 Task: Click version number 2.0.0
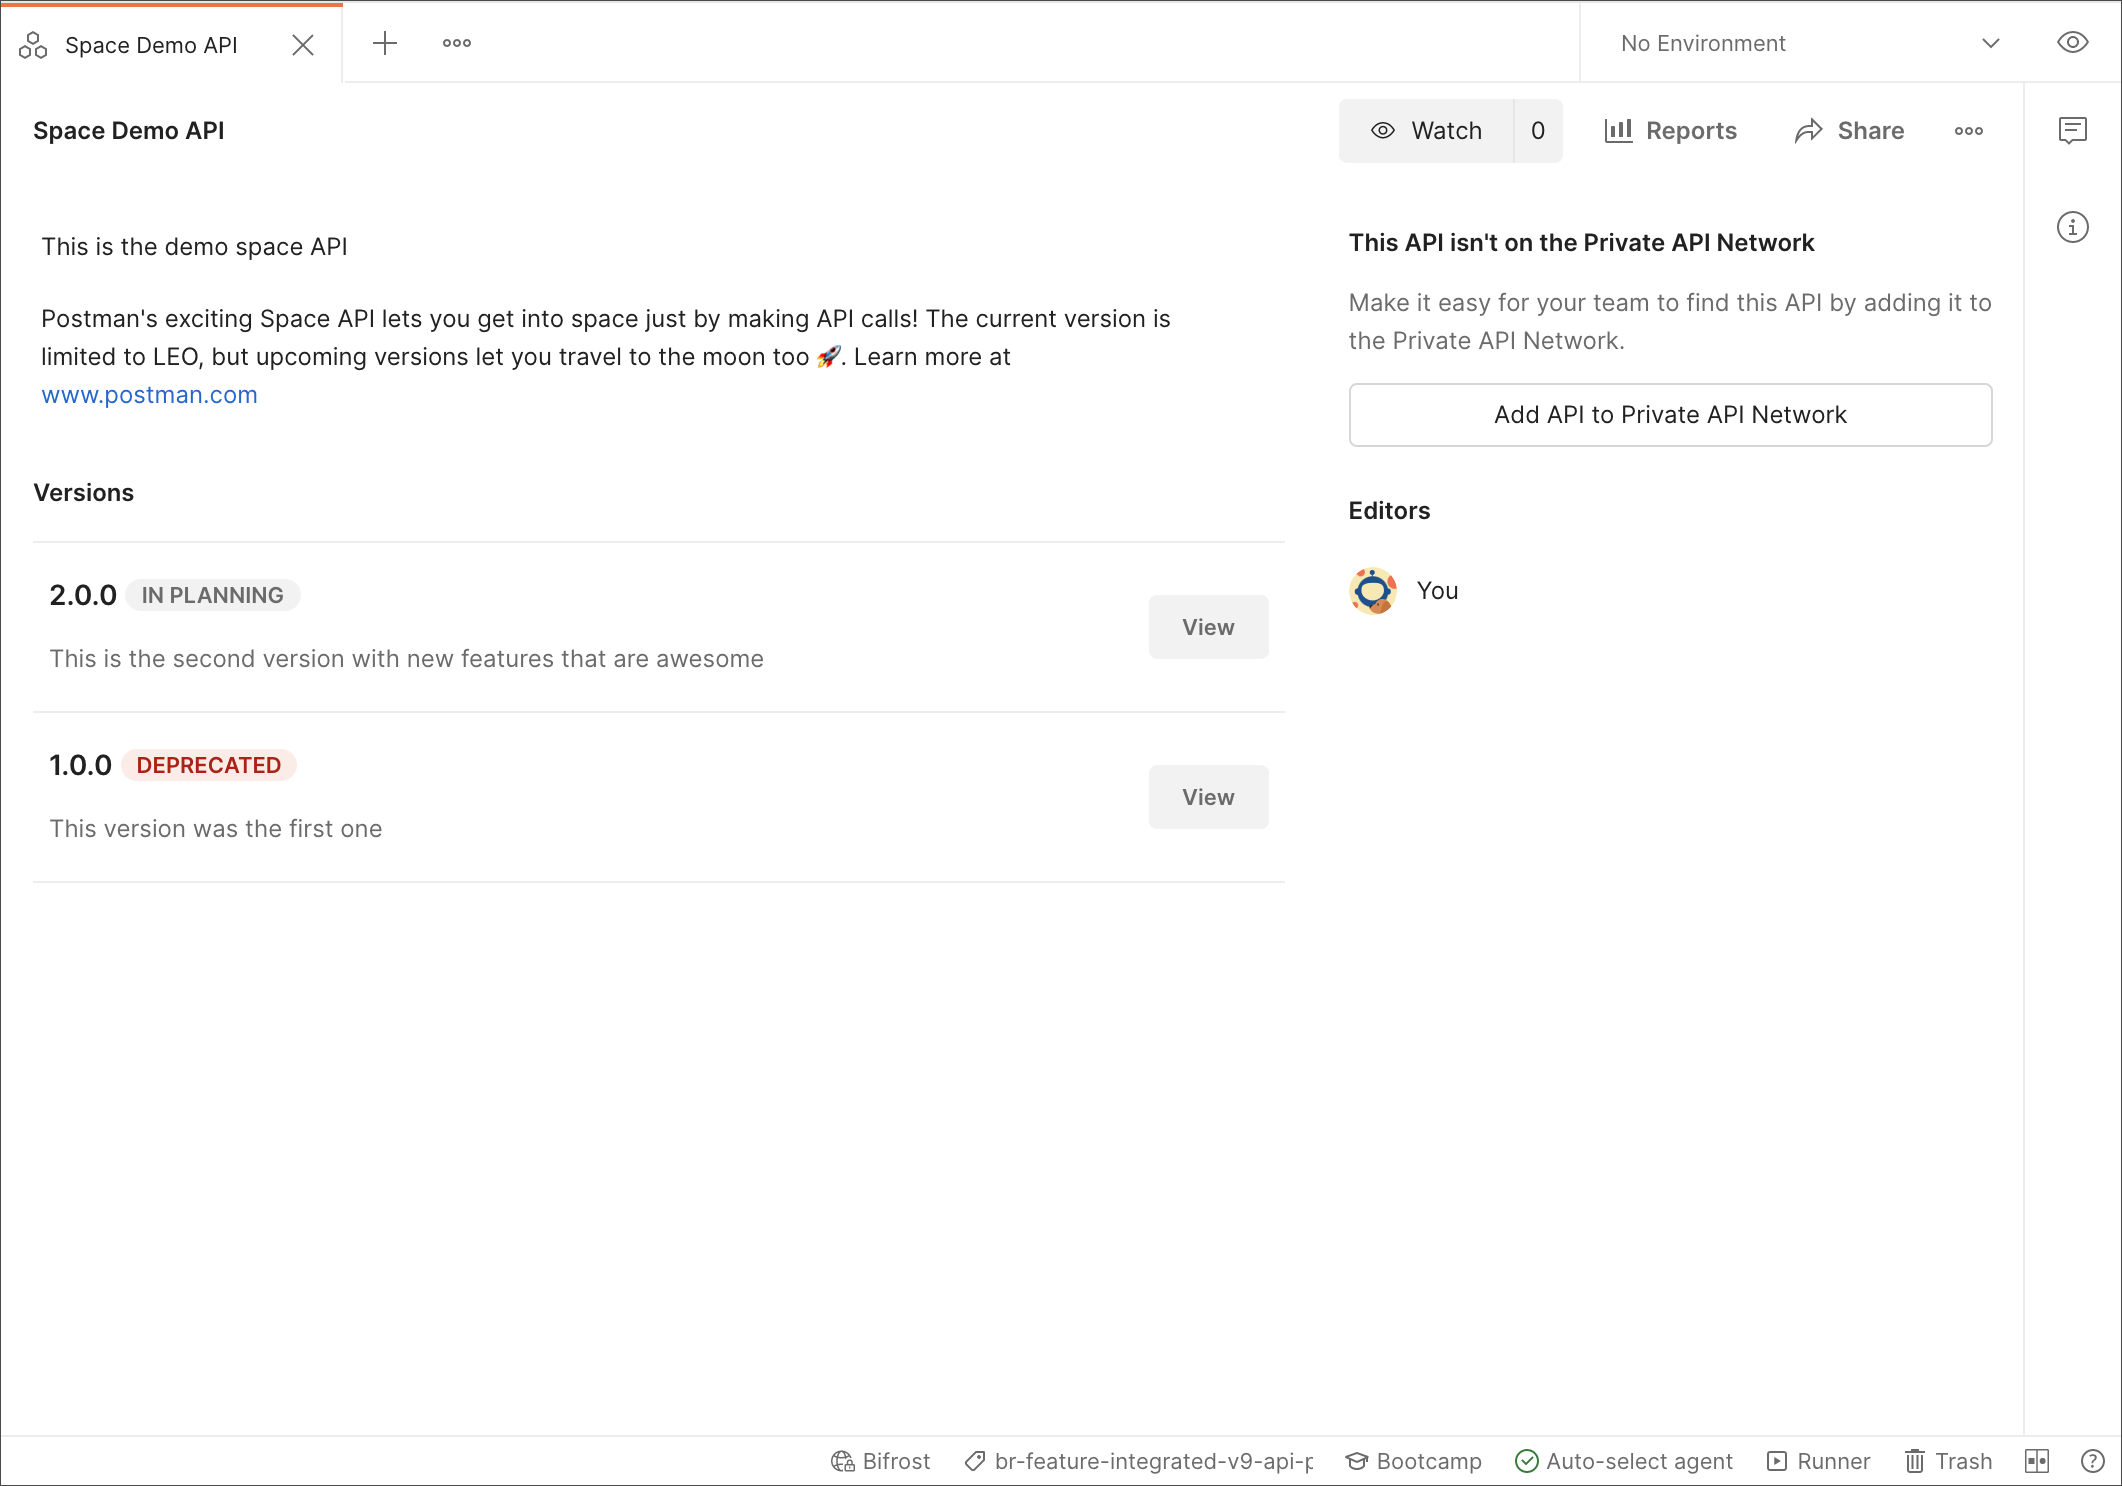tap(83, 595)
